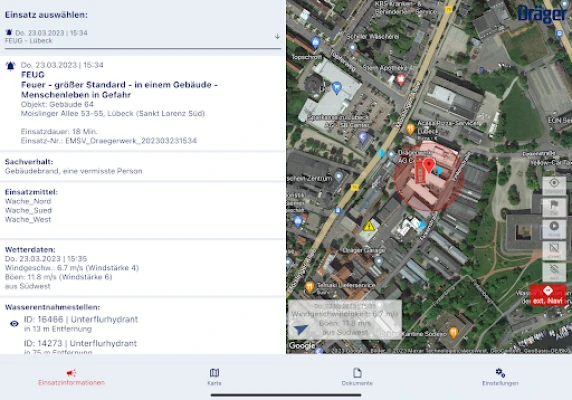
Task: Tap the alarm bell icon beside FEUG
Action: click(x=11, y=66)
